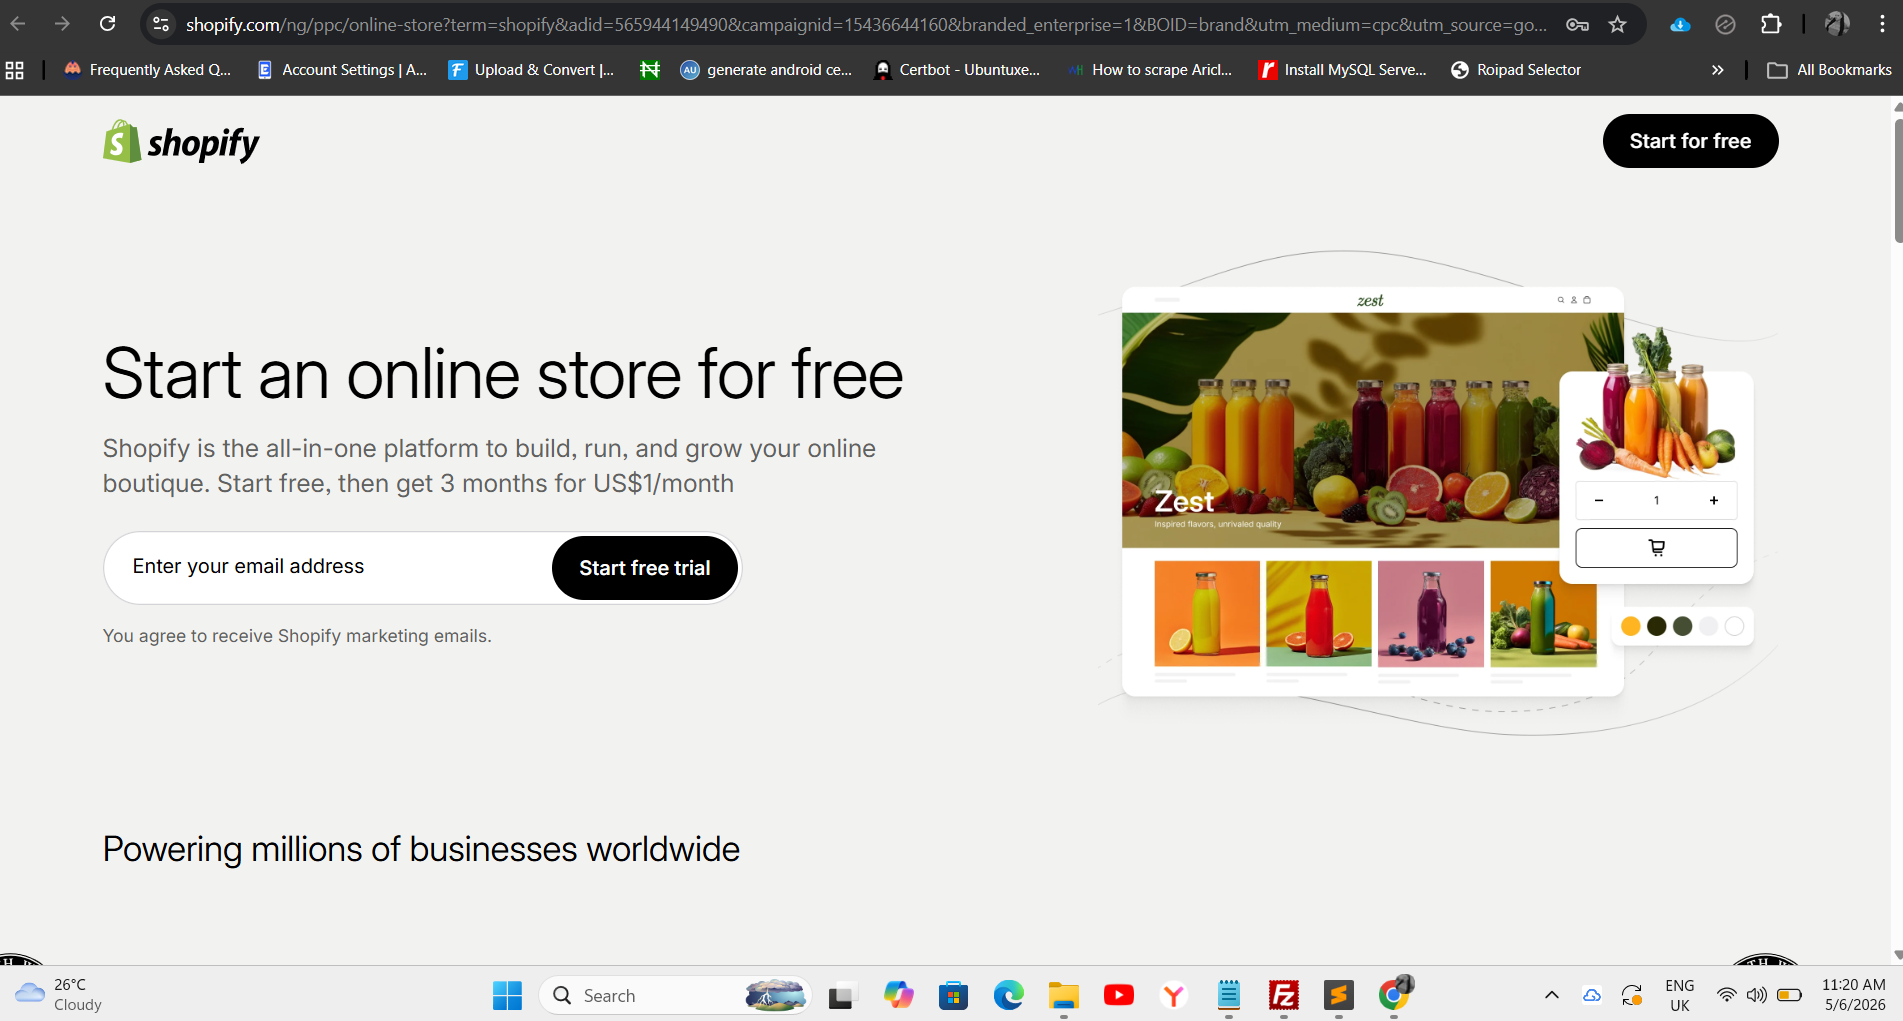
Task: Open Notepad app from taskbar
Action: [1228, 995]
